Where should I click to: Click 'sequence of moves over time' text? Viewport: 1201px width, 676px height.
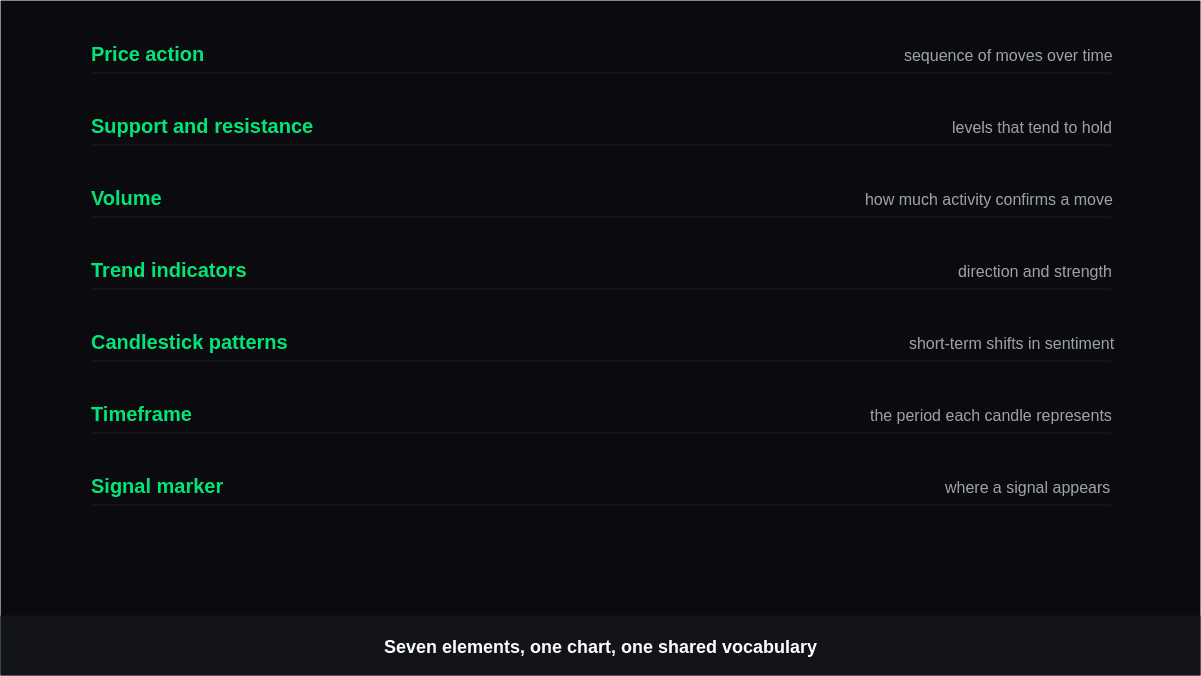click(x=1008, y=56)
